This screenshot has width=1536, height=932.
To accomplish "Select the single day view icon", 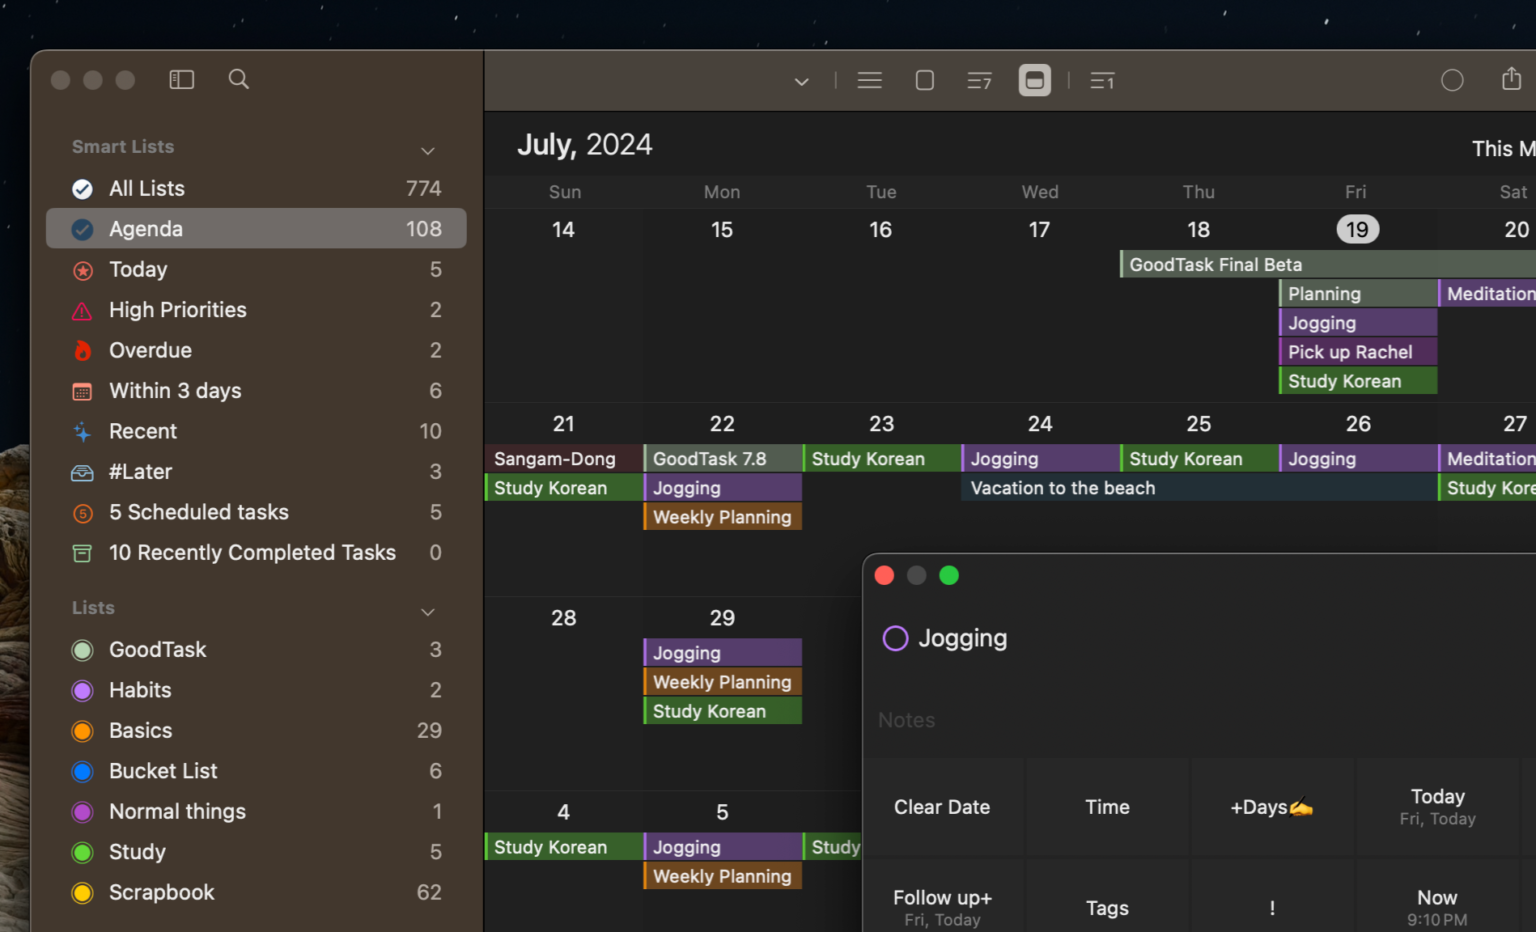I will point(1101,80).
